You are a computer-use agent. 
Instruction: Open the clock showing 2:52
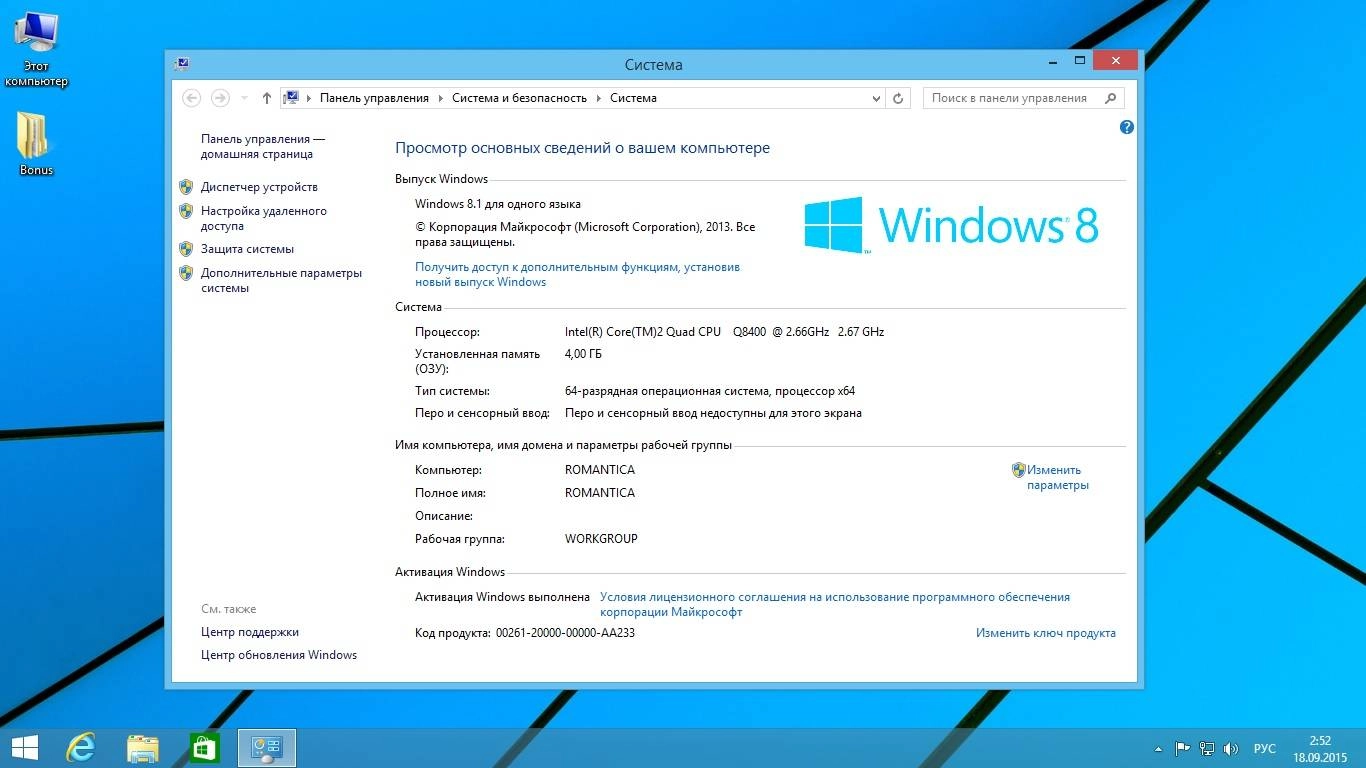[x=1320, y=748]
